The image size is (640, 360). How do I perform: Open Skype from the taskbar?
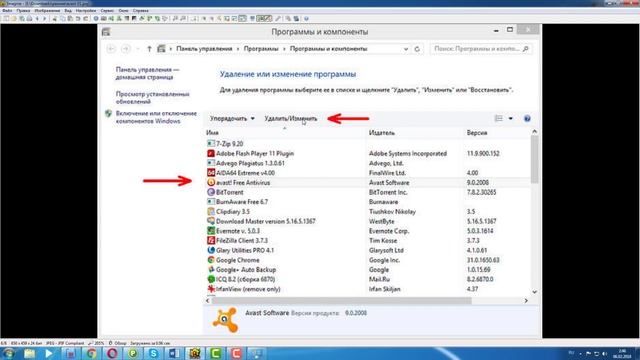click(153, 353)
